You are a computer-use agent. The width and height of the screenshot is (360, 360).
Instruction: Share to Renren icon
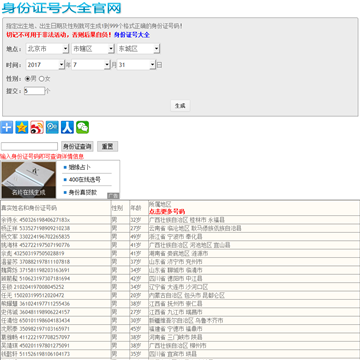coord(67,127)
